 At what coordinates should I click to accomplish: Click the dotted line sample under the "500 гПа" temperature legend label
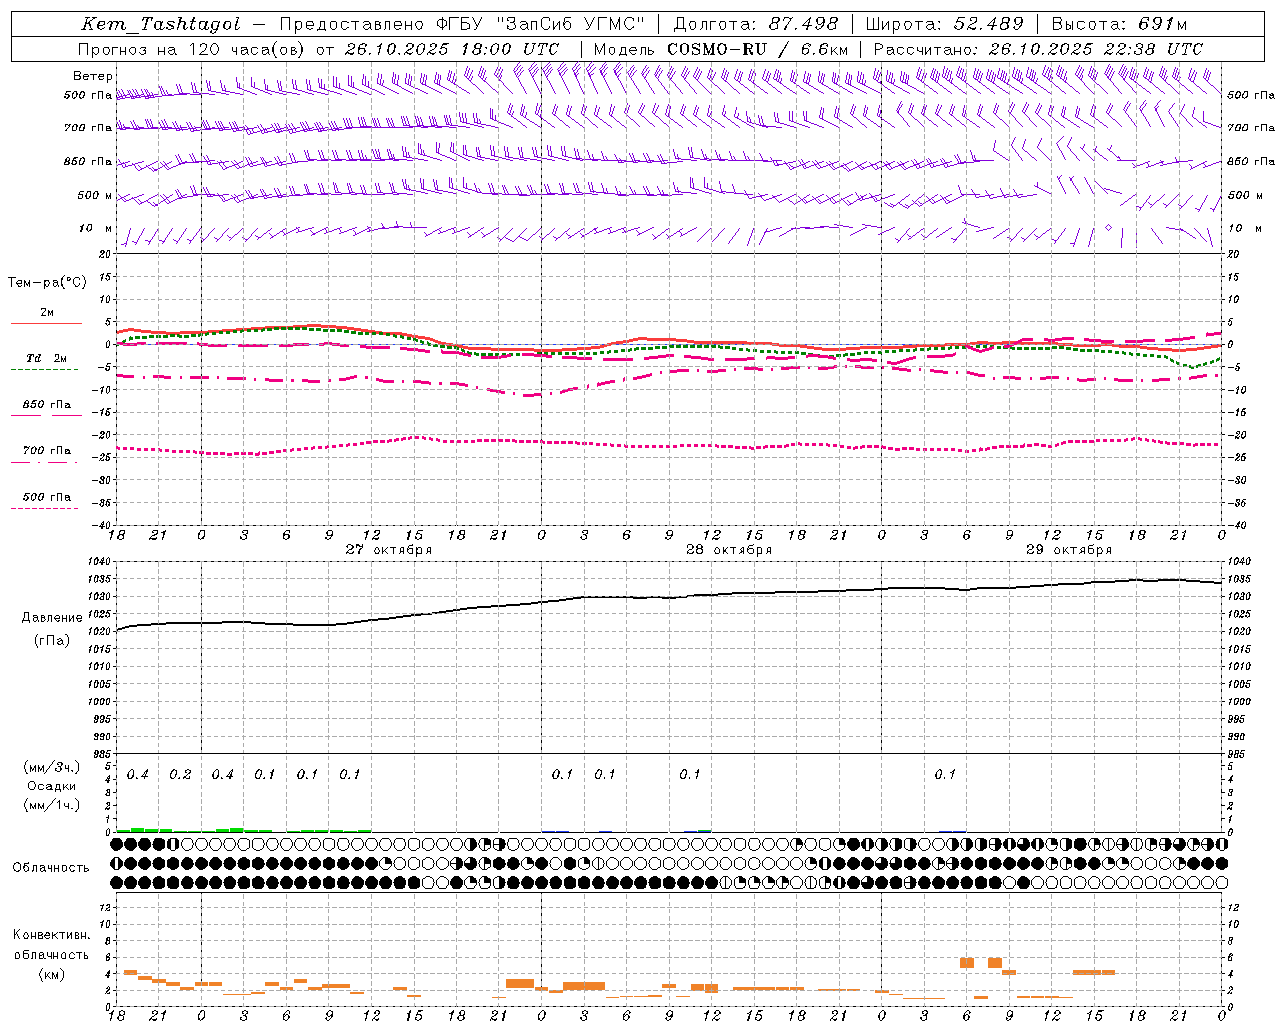pos(44,508)
